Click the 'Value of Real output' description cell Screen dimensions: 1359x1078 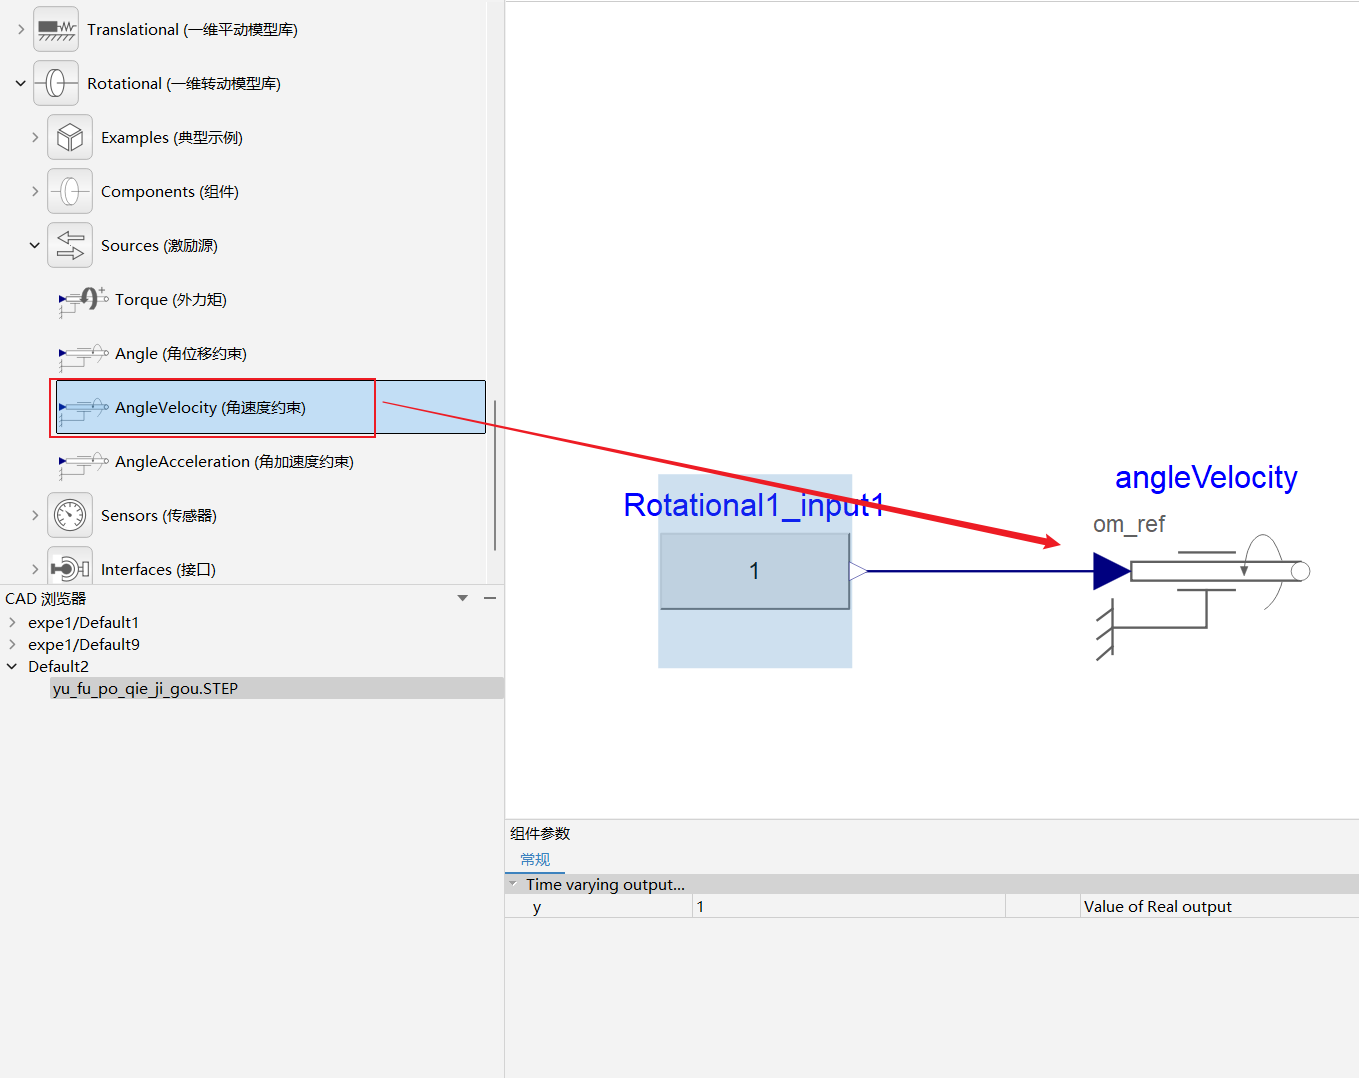click(1219, 906)
